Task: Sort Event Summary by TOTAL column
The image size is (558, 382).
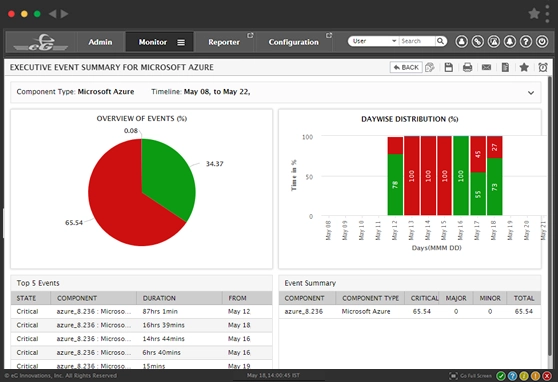Action: 524,298
